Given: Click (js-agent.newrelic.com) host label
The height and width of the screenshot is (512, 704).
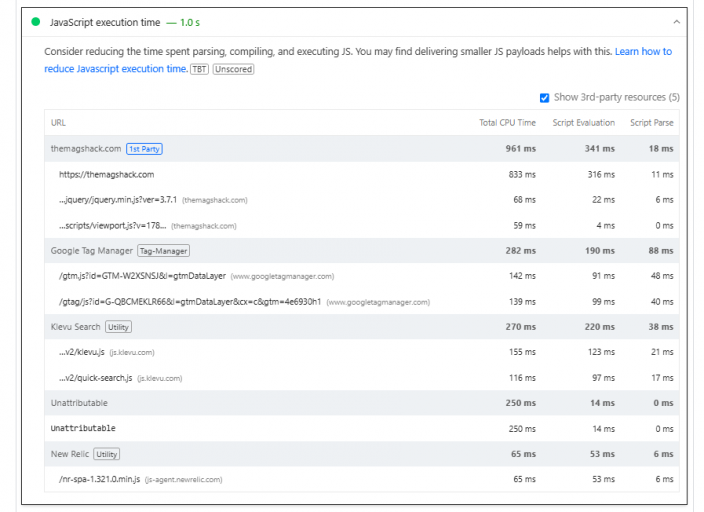Looking at the screenshot, I should pyautogui.click(x=183, y=480).
